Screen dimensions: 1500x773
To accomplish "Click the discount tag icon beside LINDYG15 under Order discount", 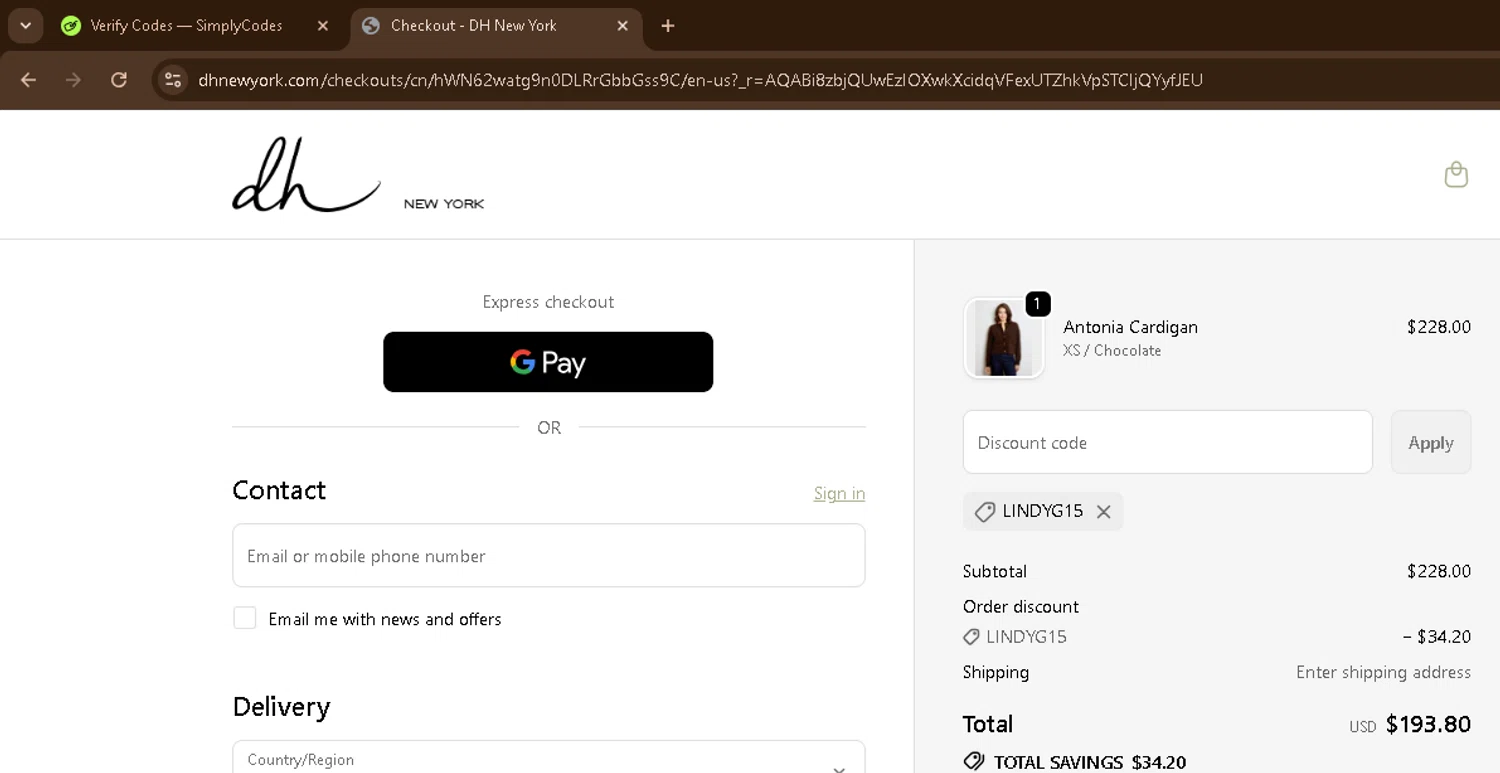I will tap(971, 637).
